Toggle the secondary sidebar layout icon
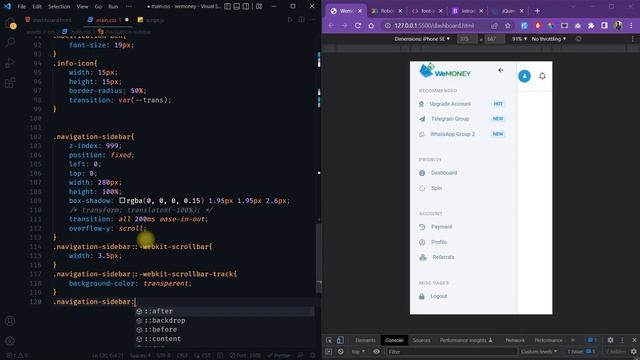 (x=246, y=6)
